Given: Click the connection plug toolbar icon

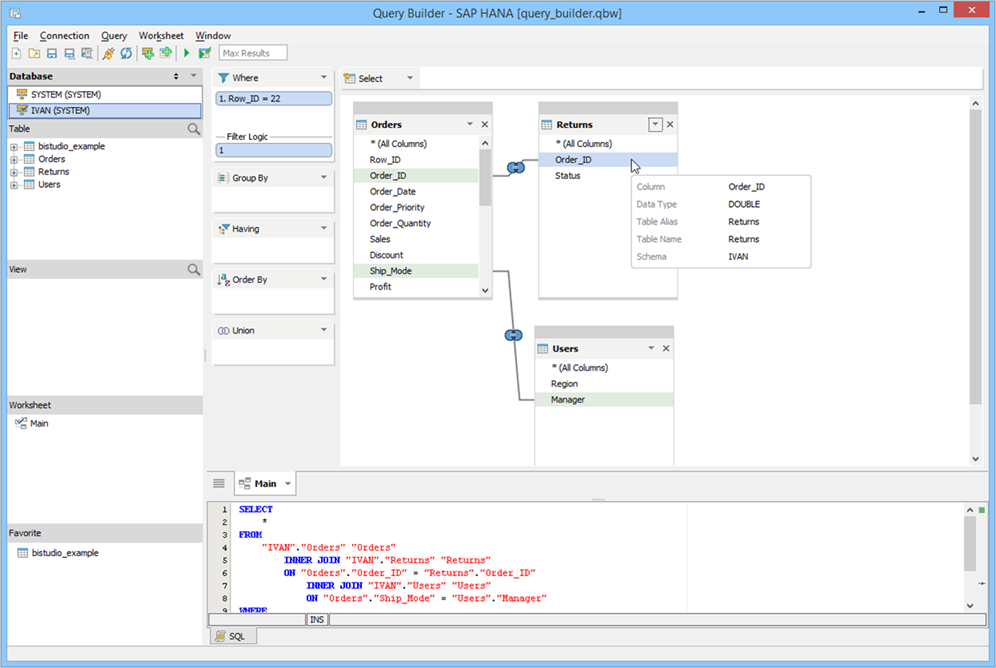Looking at the screenshot, I should 109,53.
